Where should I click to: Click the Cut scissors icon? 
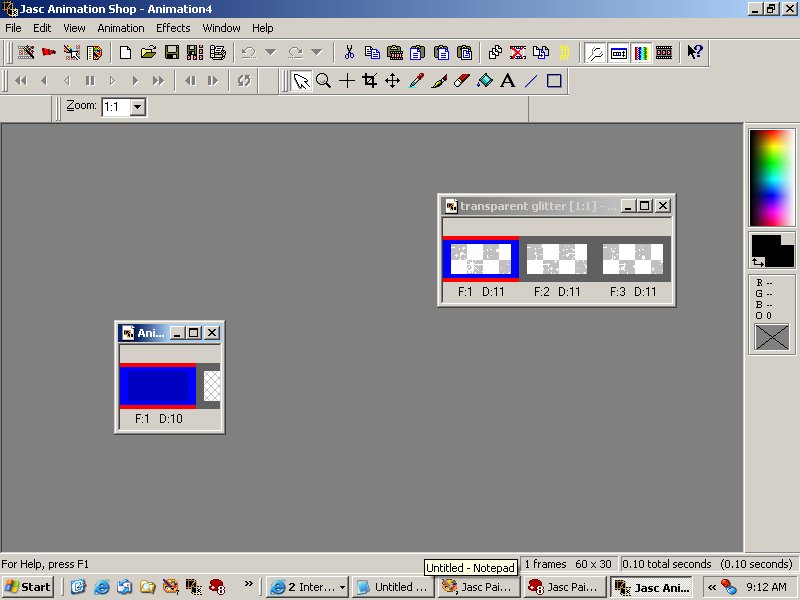[x=349, y=52]
